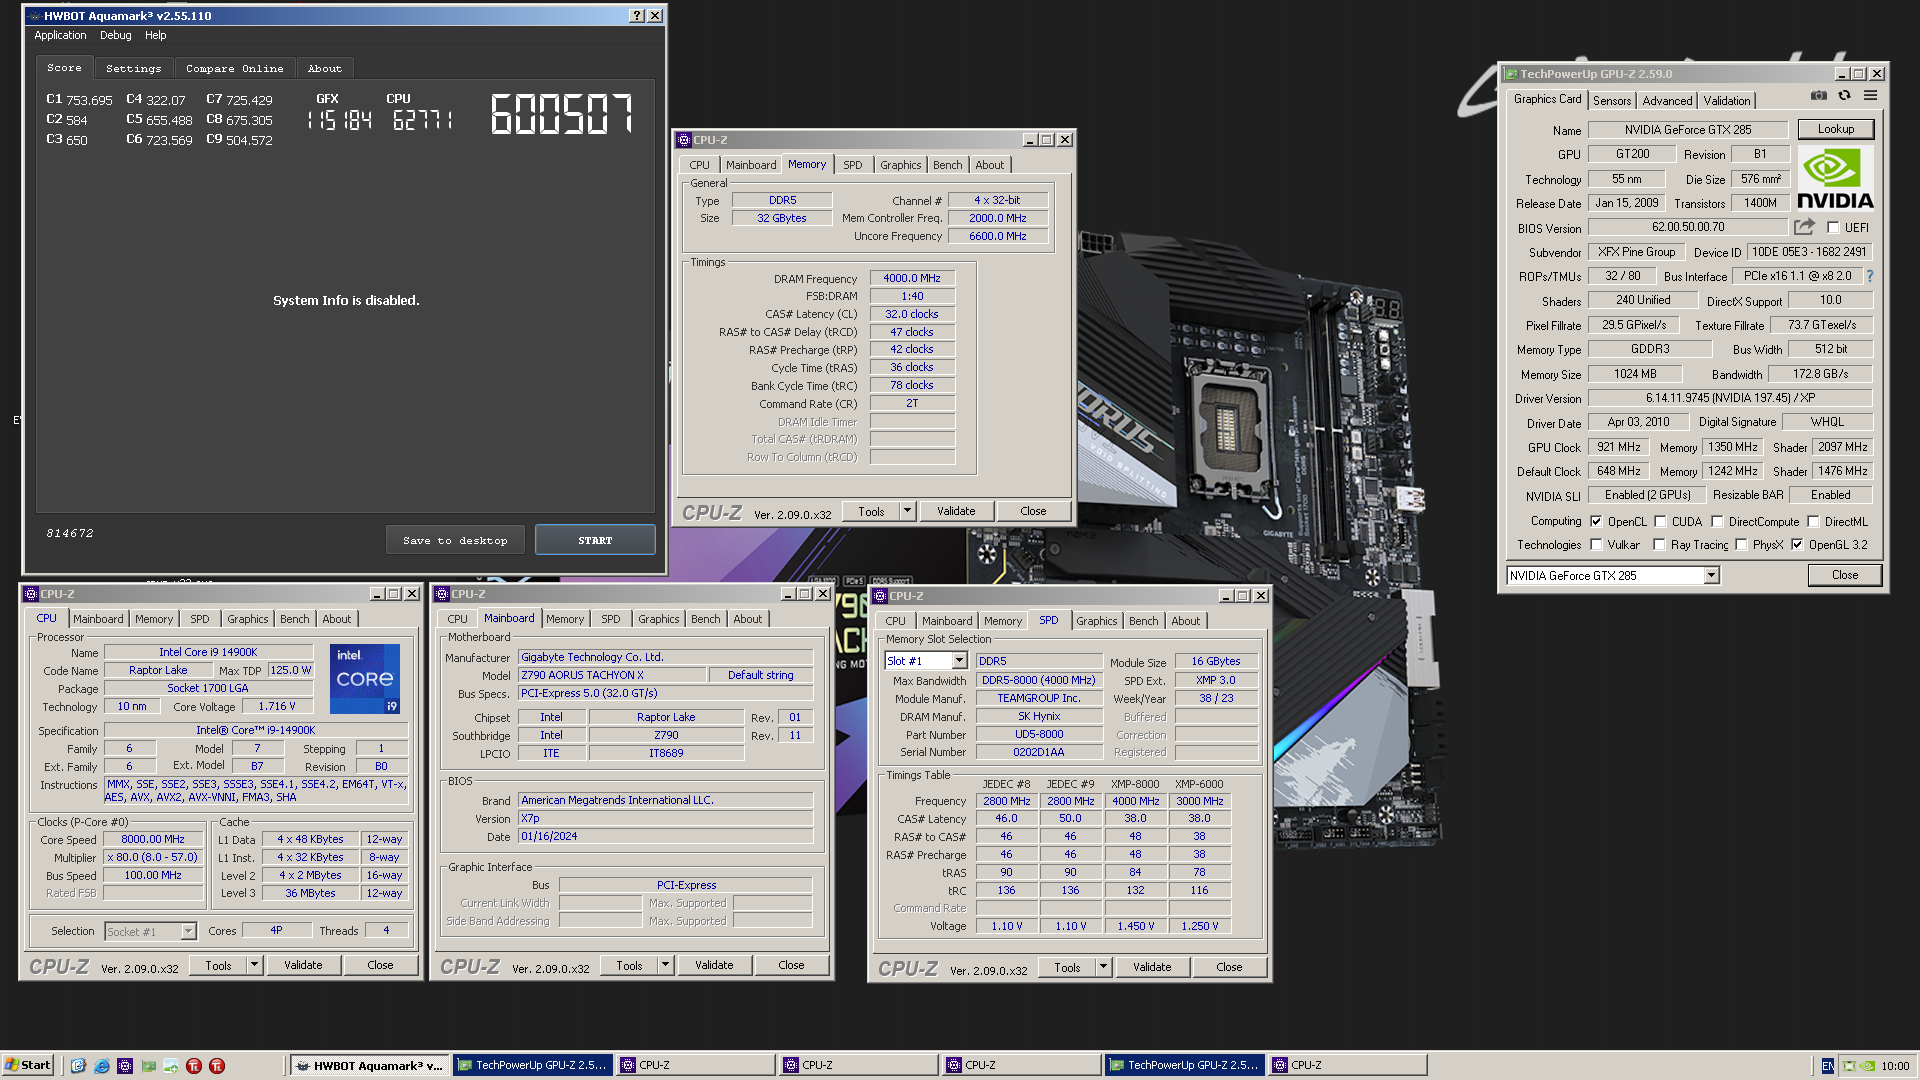The width and height of the screenshot is (1920, 1080).
Task: Switch to Compare Online tab in Aquamark
Action: point(234,69)
